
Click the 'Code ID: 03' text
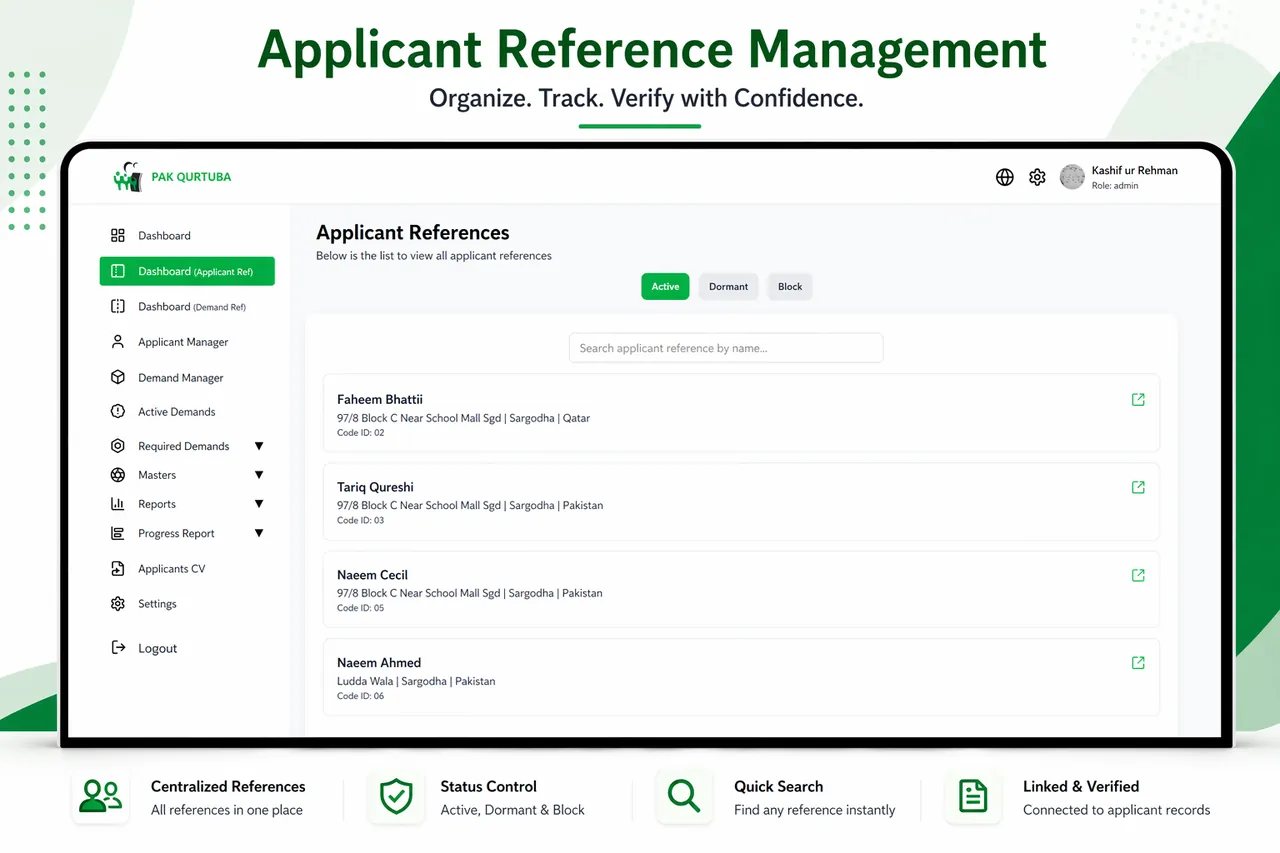coord(360,520)
